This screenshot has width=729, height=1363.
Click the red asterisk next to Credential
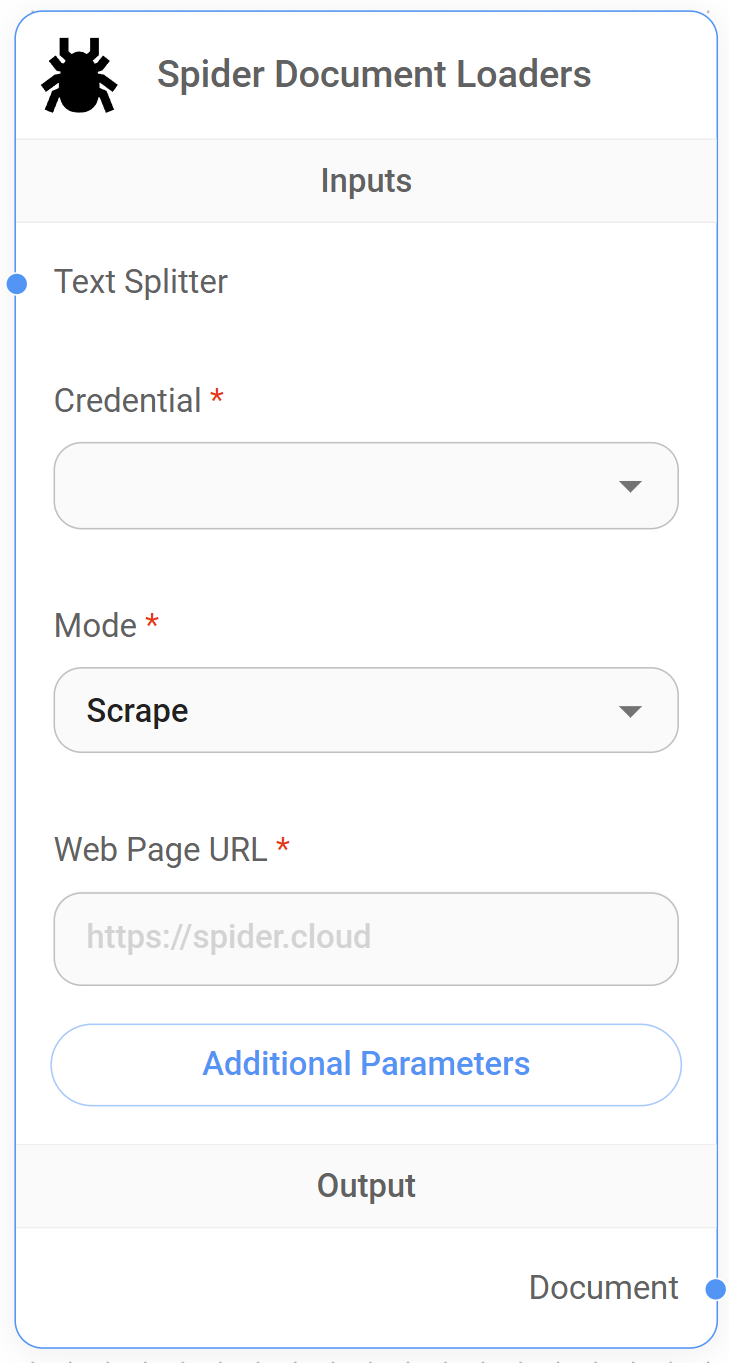[x=217, y=399]
